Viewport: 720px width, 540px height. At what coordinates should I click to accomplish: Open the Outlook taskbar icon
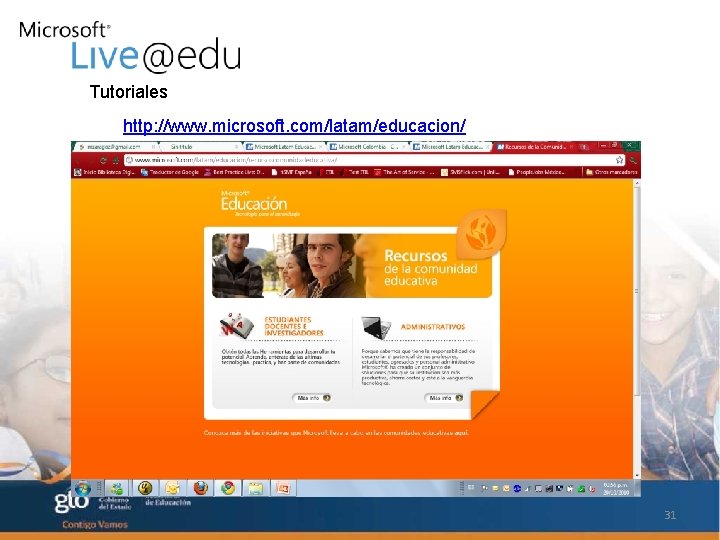[x=173, y=488]
